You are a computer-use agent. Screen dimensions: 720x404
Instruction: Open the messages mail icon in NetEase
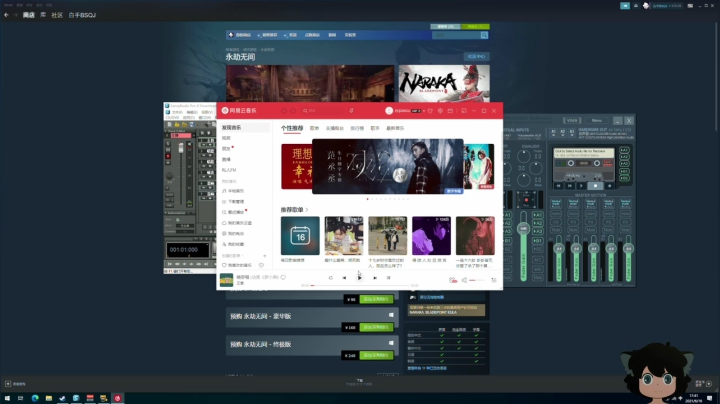coord(450,111)
